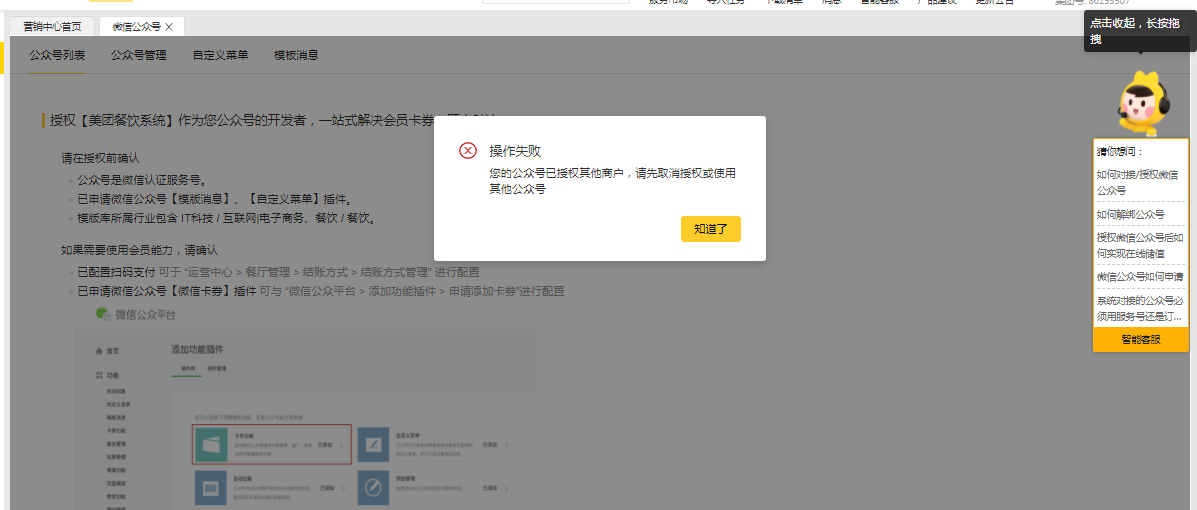Go to the 自定义菜单 sub-tab
Viewport: 1197px width, 510px height.
220,55
